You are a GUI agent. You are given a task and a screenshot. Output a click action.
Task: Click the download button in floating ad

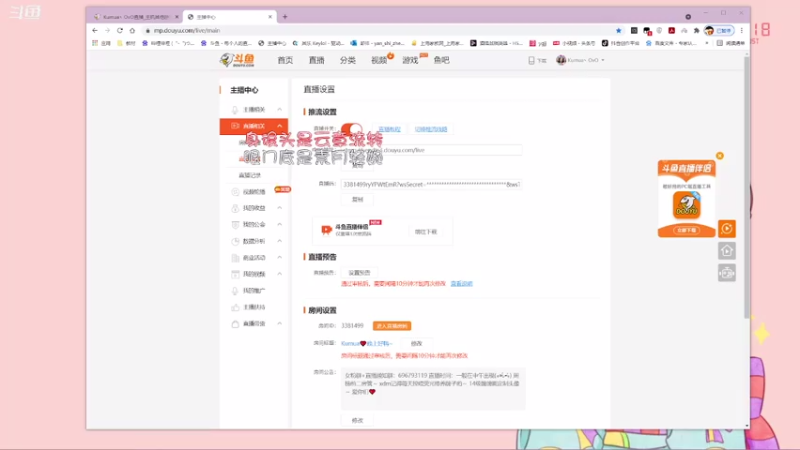(686, 231)
